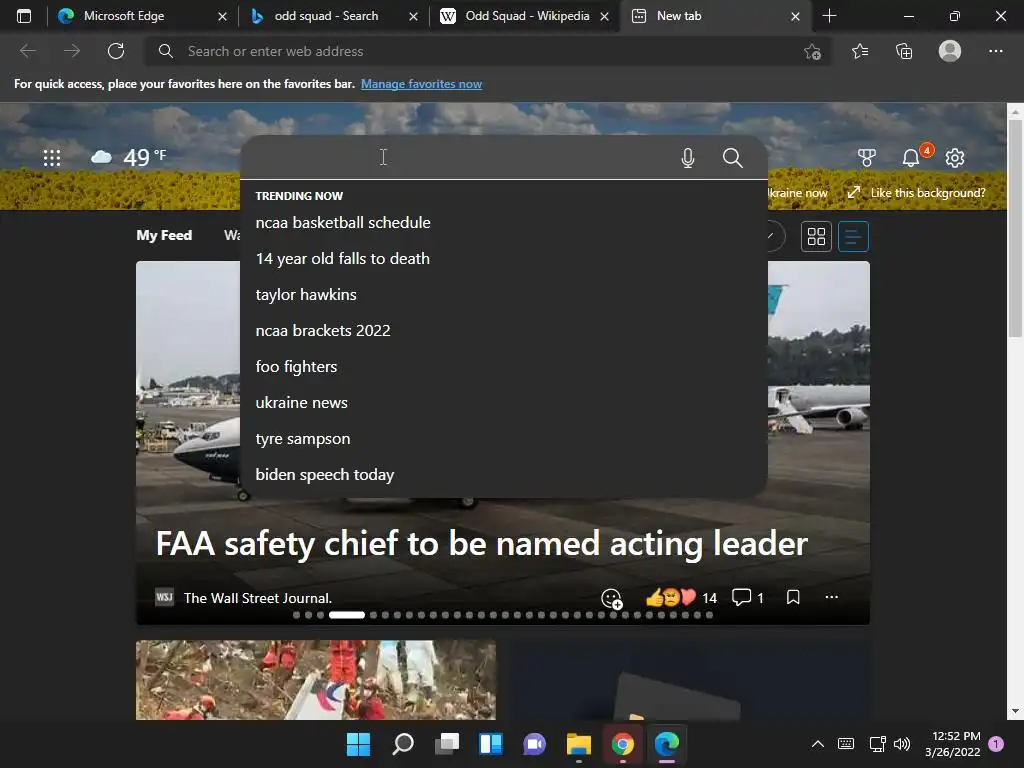
Task: Click Manage favorites now link
Action: tap(421, 84)
